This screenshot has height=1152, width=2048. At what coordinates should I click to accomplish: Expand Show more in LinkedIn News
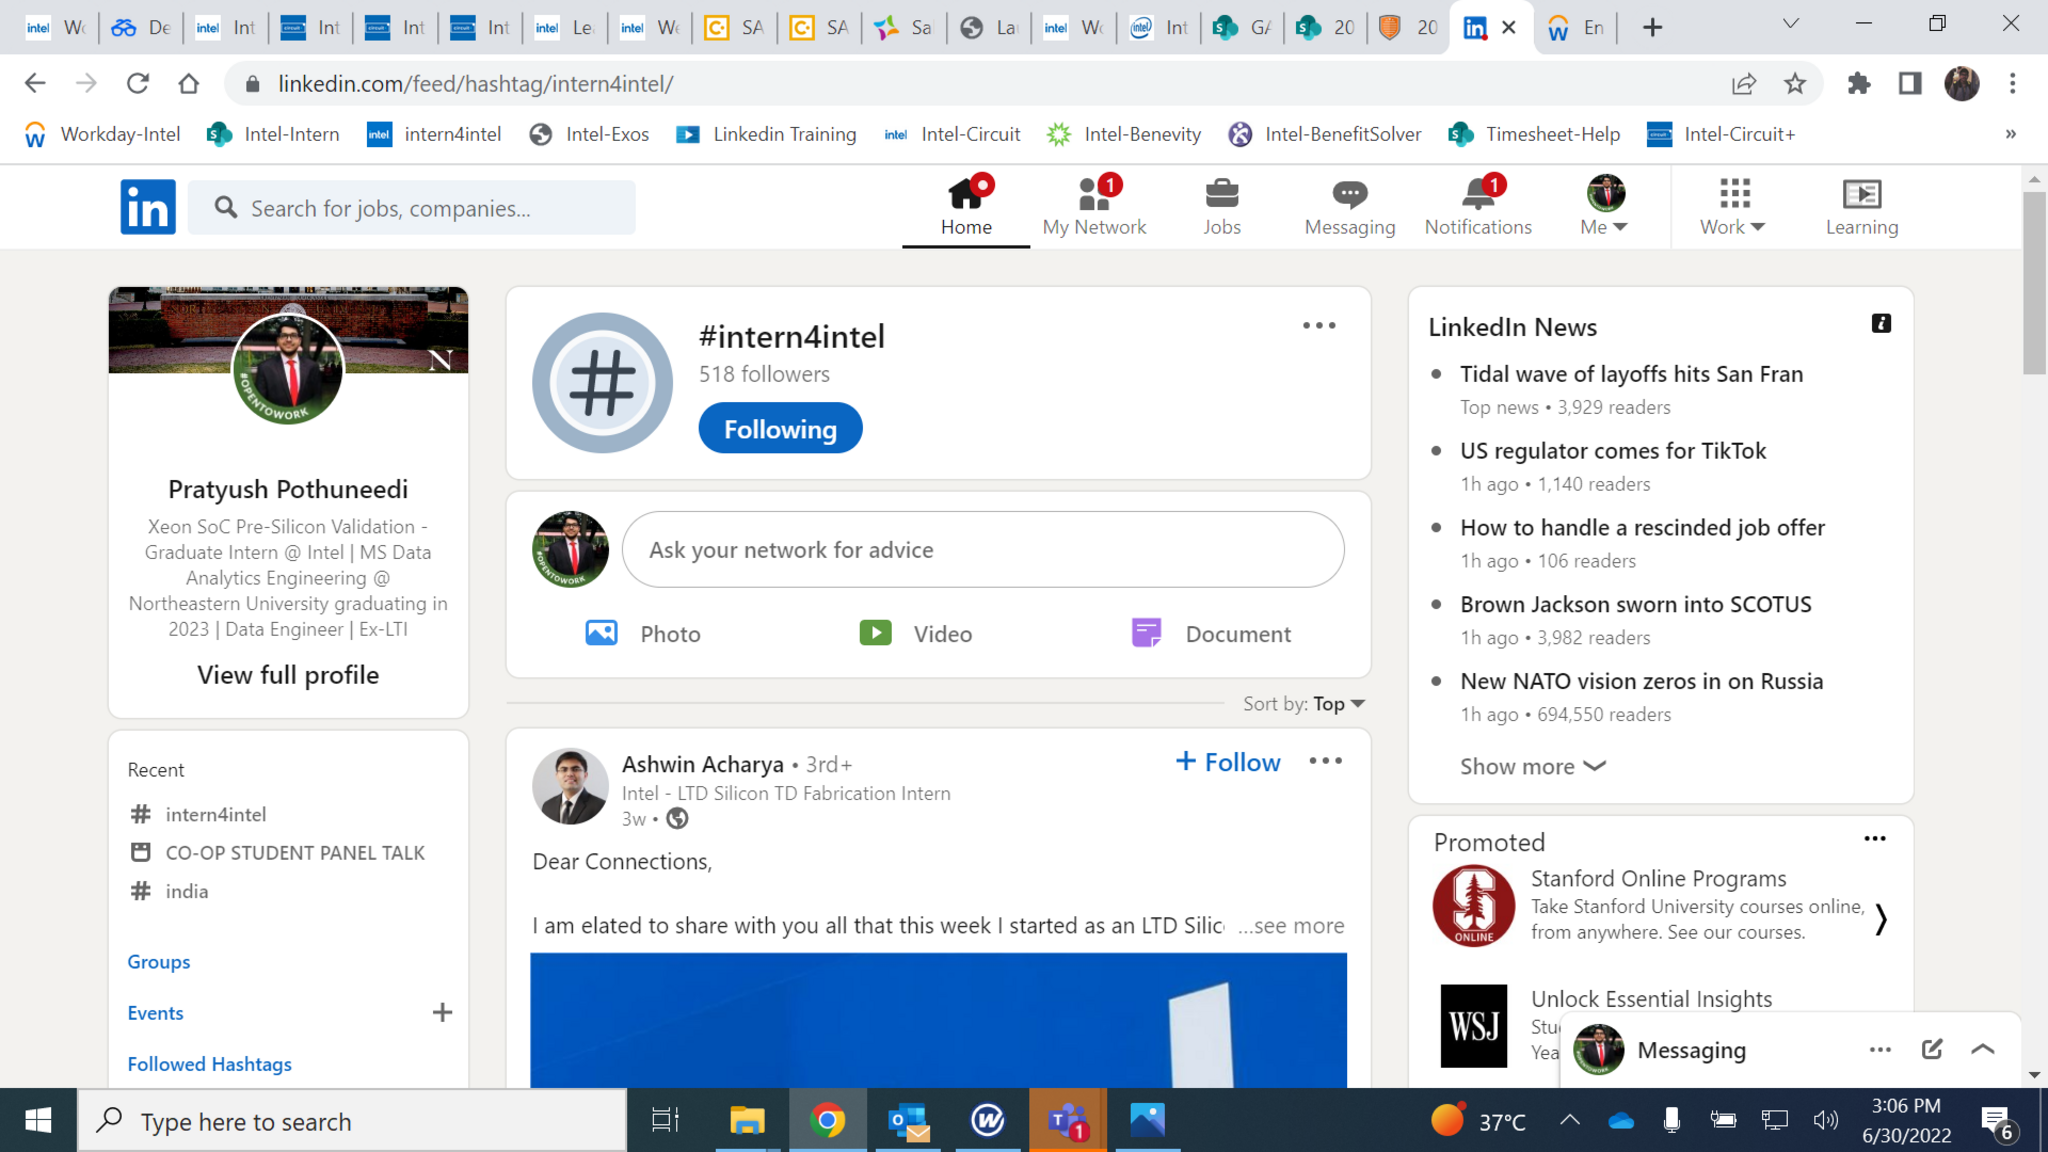point(1532,766)
